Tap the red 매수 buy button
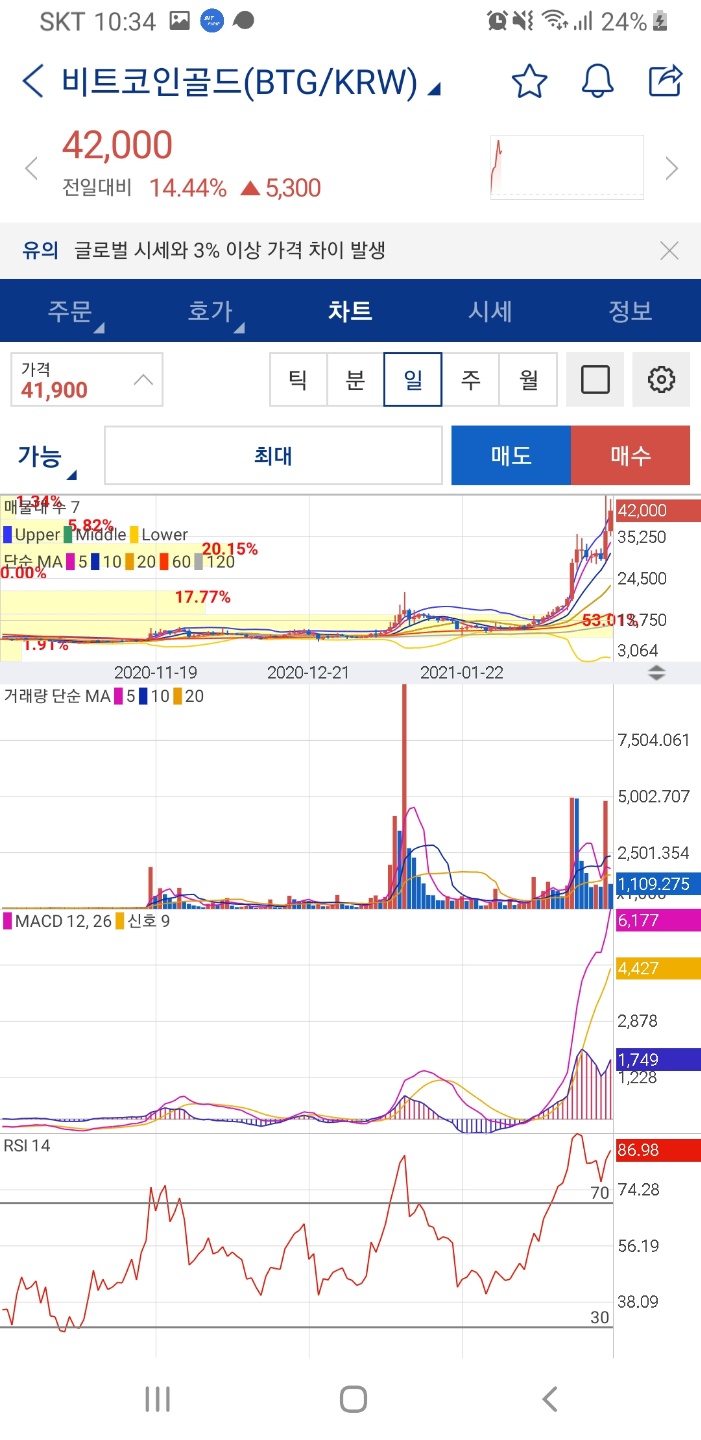The width and height of the screenshot is (701, 1440). point(630,456)
